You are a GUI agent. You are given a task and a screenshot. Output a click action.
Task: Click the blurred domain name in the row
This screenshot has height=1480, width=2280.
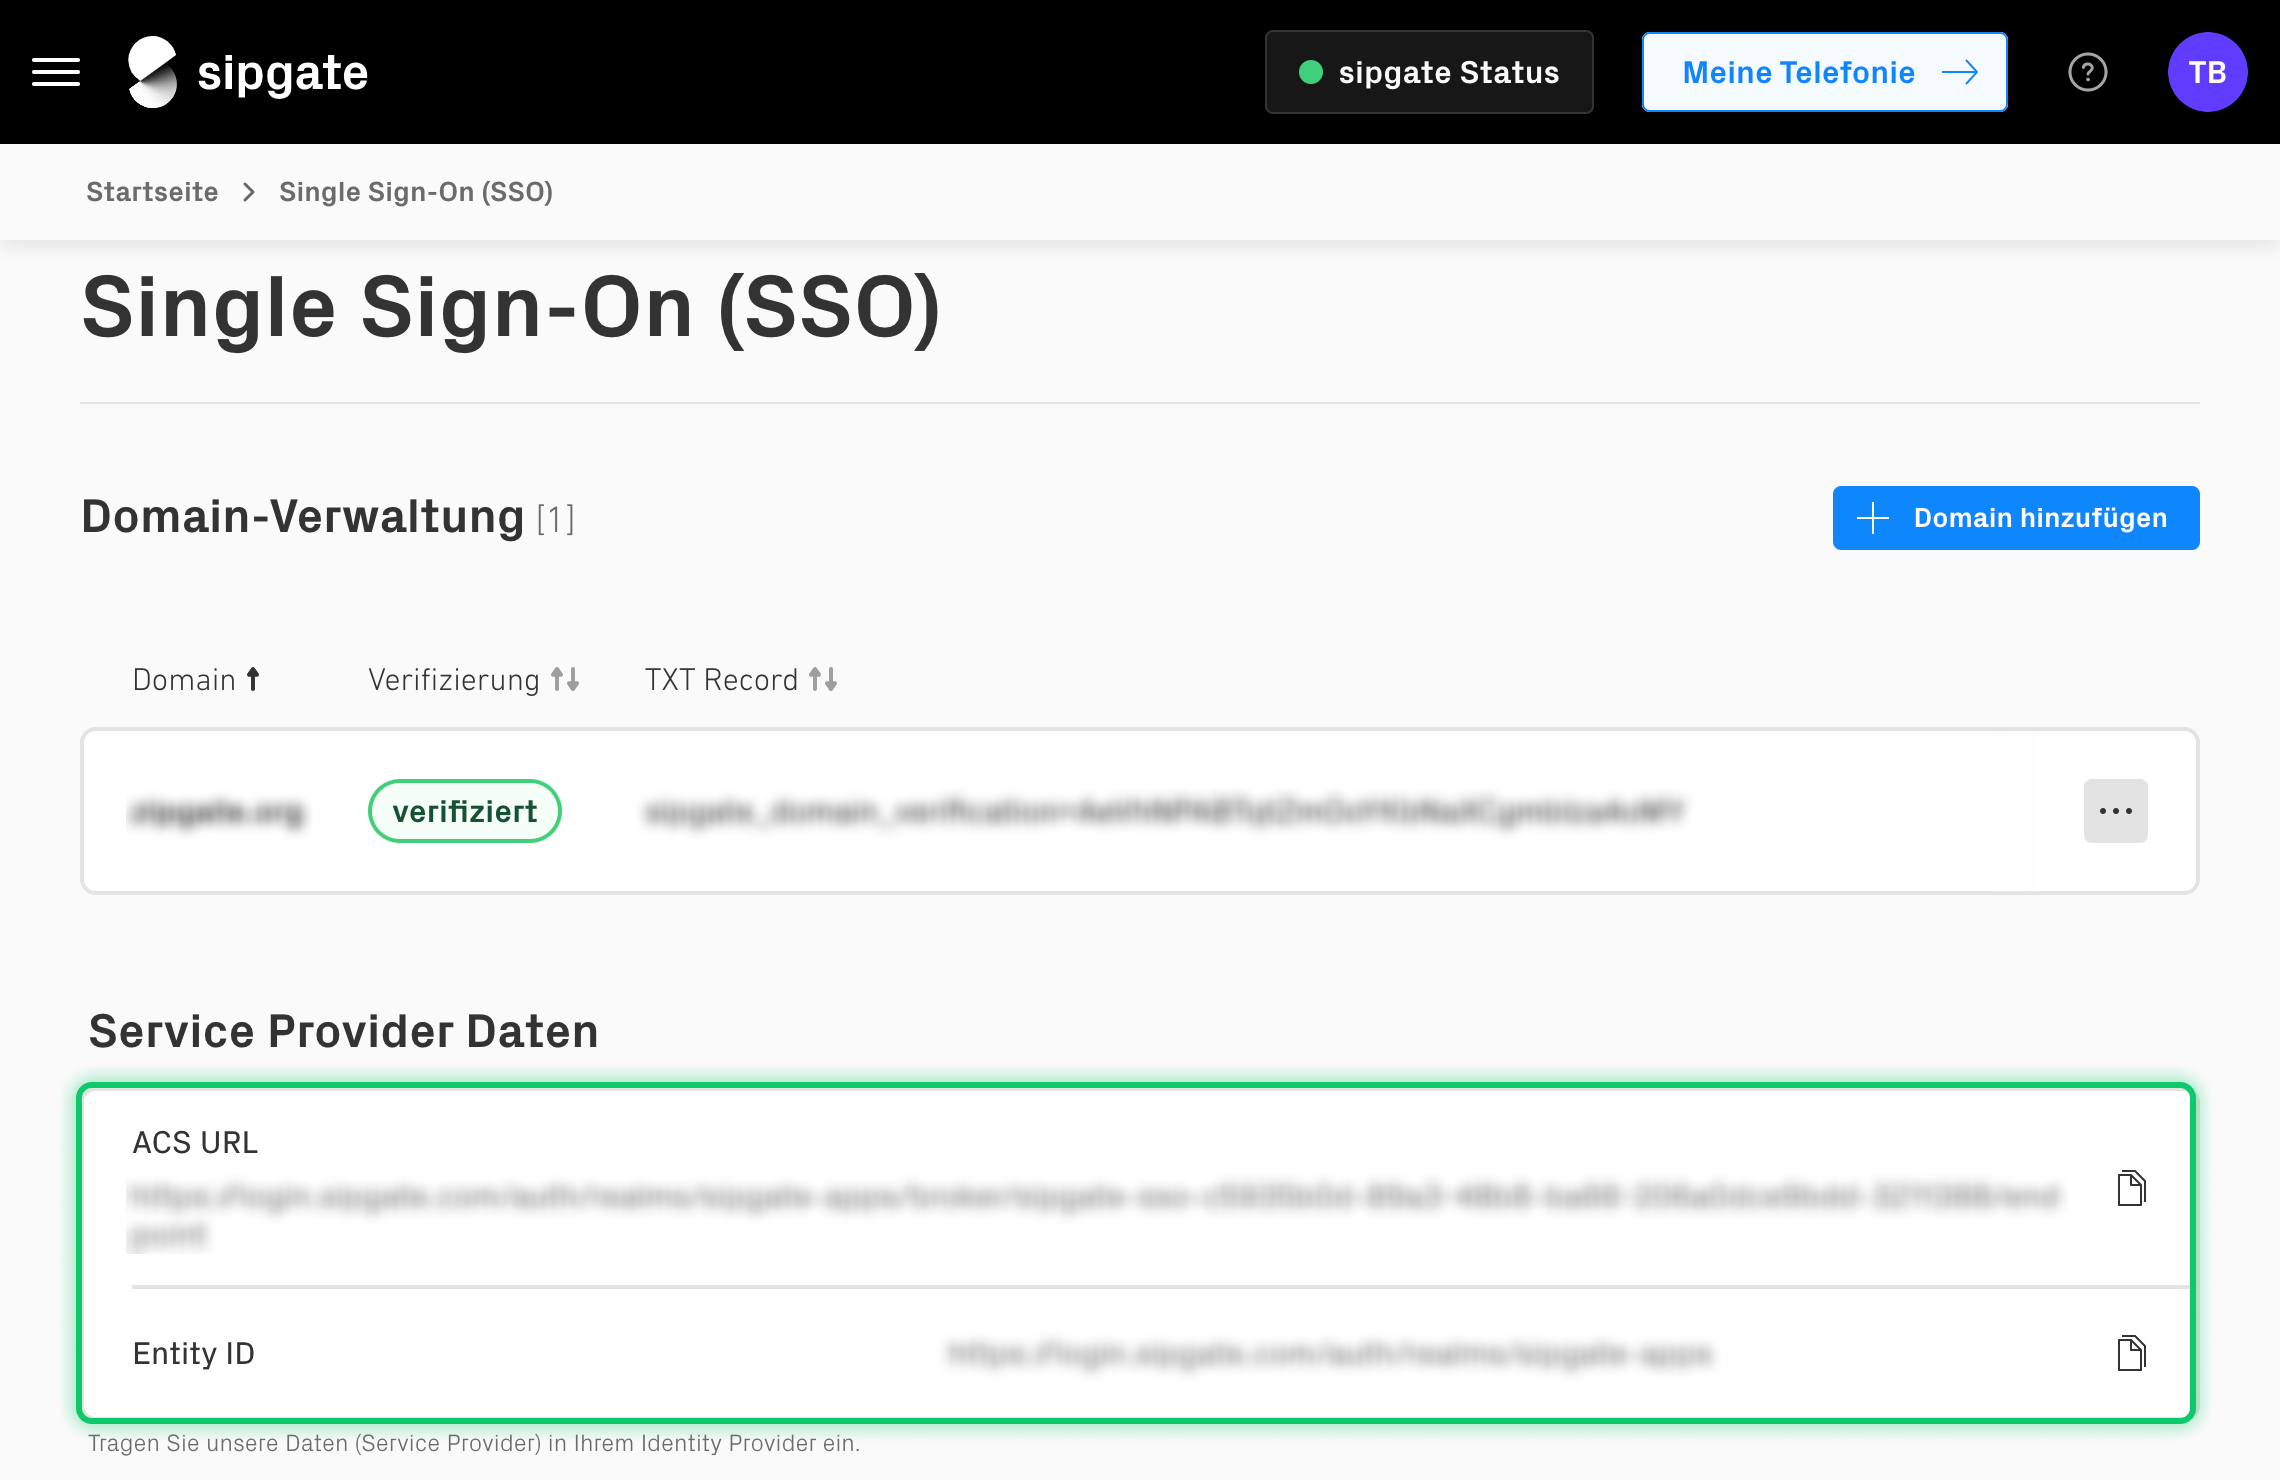(x=217, y=812)
